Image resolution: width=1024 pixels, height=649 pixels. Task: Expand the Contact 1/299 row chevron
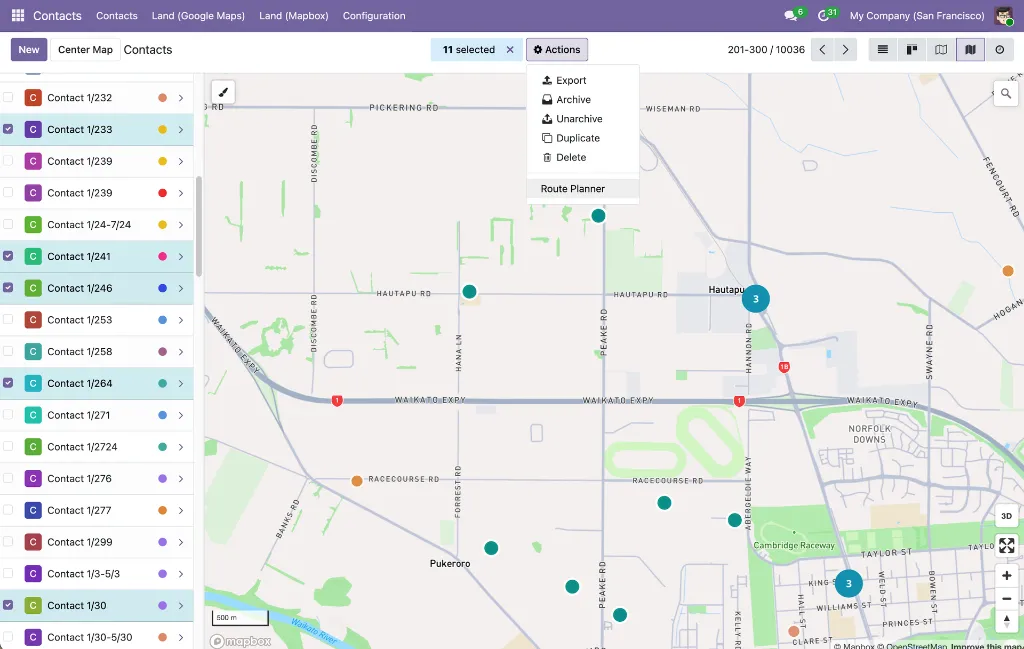[x=181, y=542]
